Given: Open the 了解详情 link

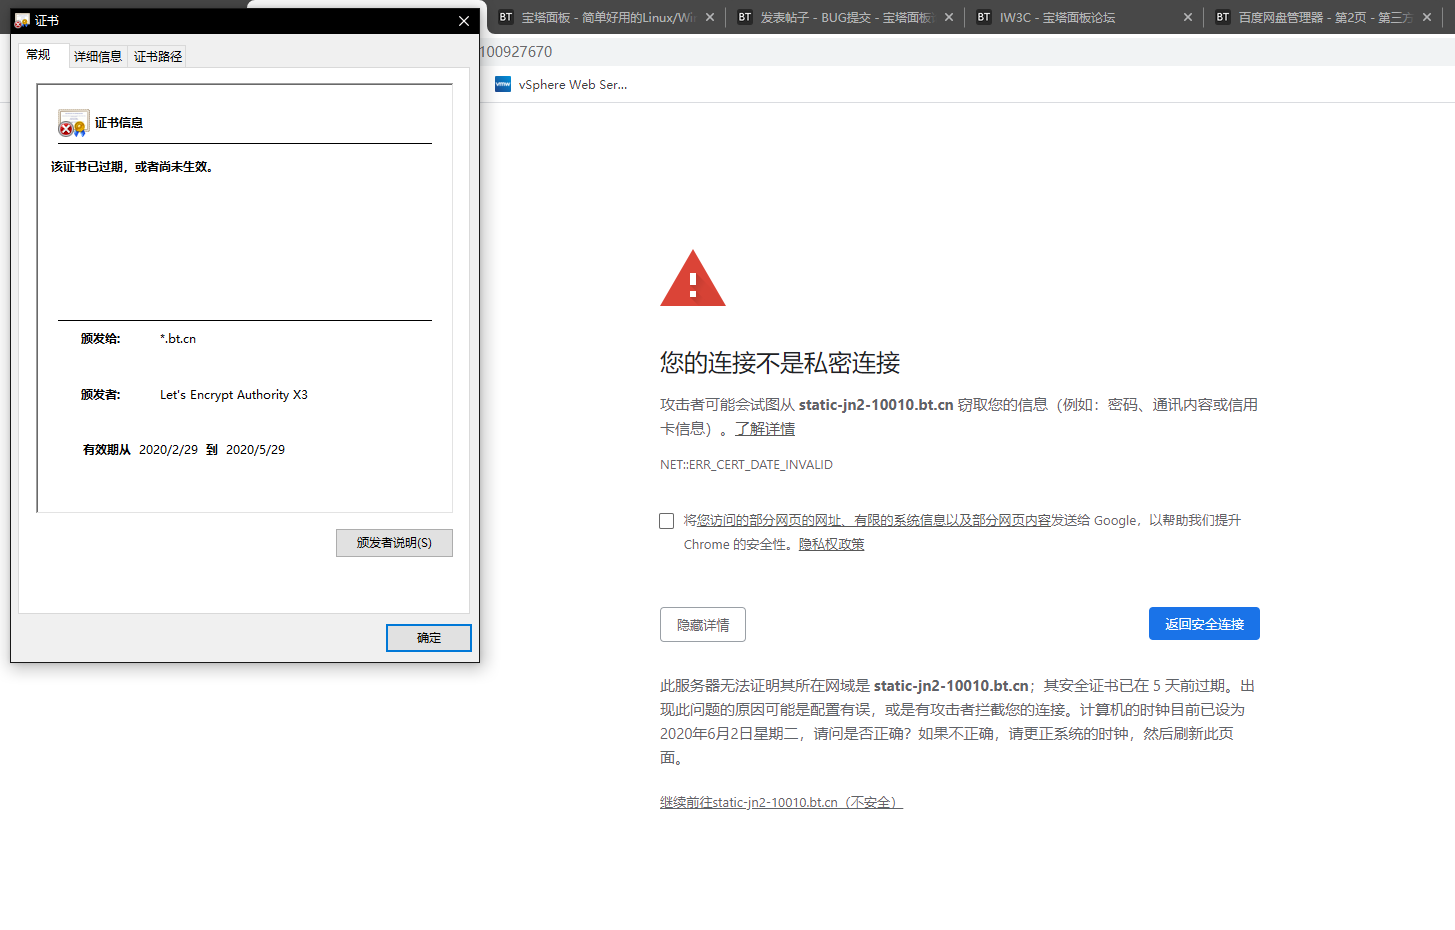Looking at the screenshot, I should pos(765,429).
